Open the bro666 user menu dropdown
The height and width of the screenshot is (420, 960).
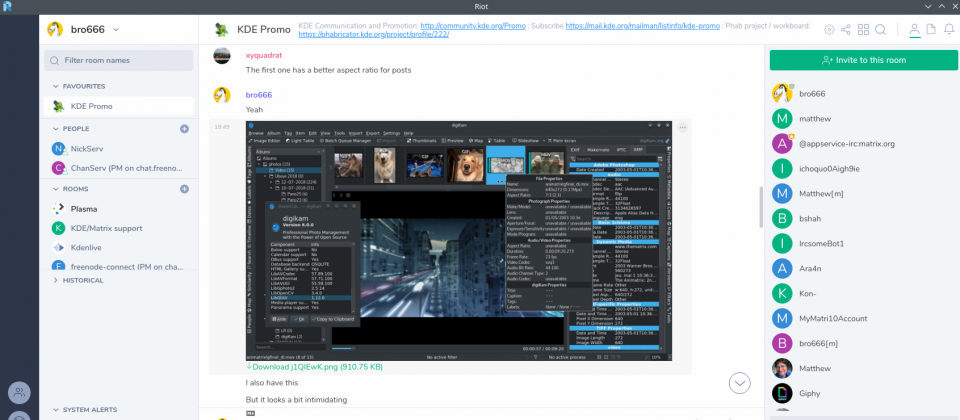116,29
